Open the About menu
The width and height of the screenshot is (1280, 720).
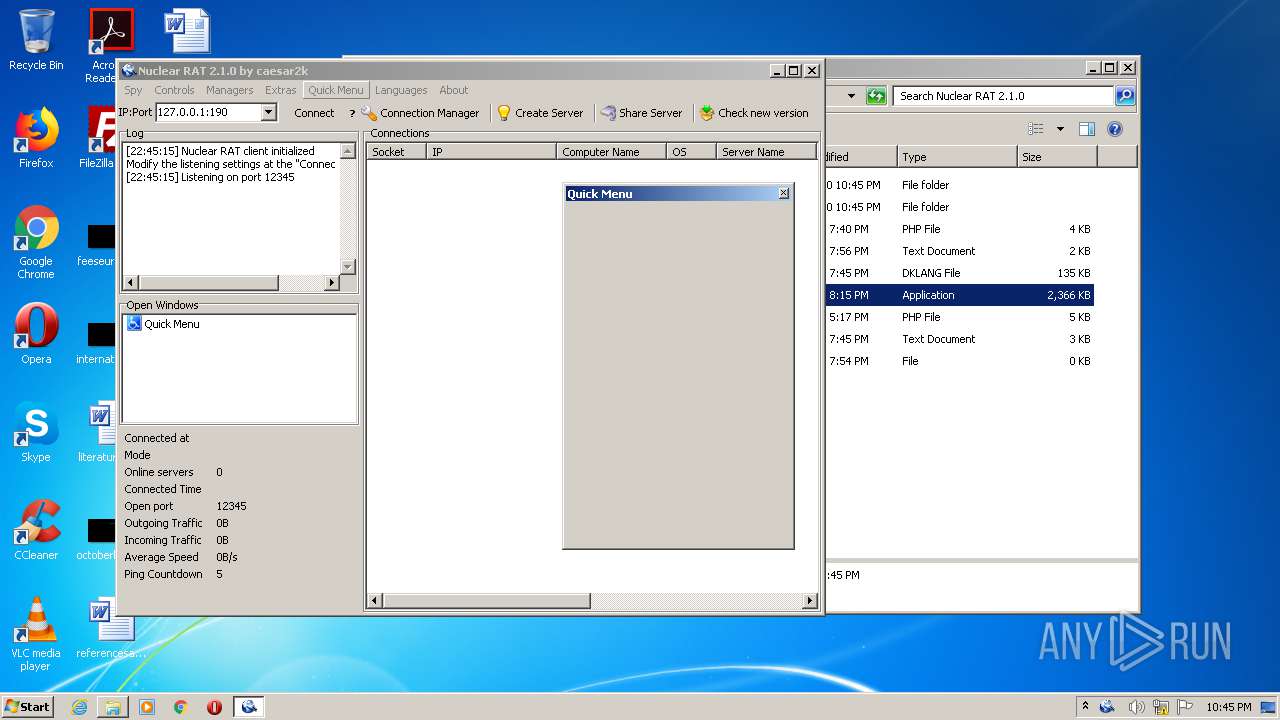(453, 90)
